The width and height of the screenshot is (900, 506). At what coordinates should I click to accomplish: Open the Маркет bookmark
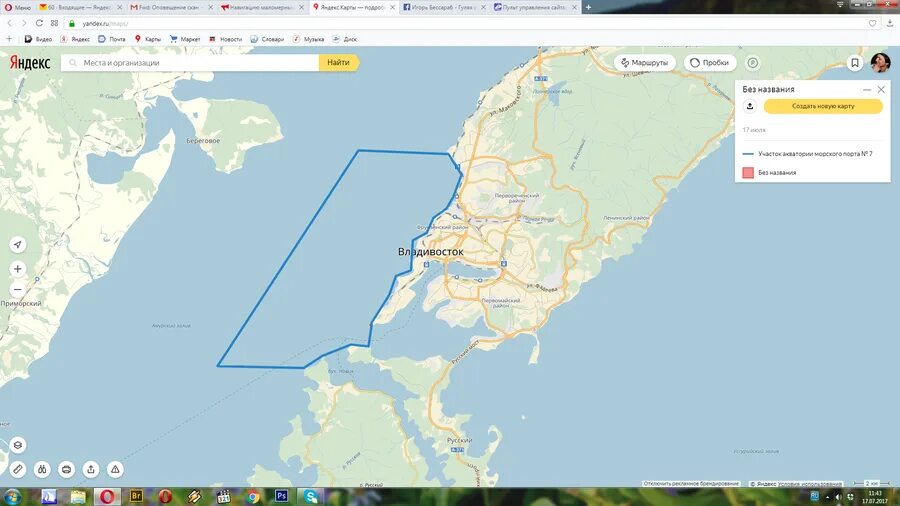pos(185,39)
